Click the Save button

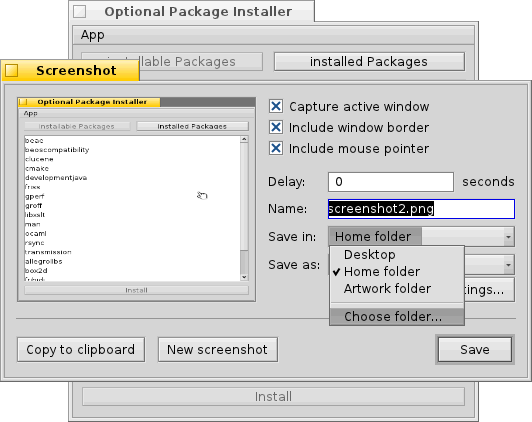pyautogui.click(x=475, y=349)
